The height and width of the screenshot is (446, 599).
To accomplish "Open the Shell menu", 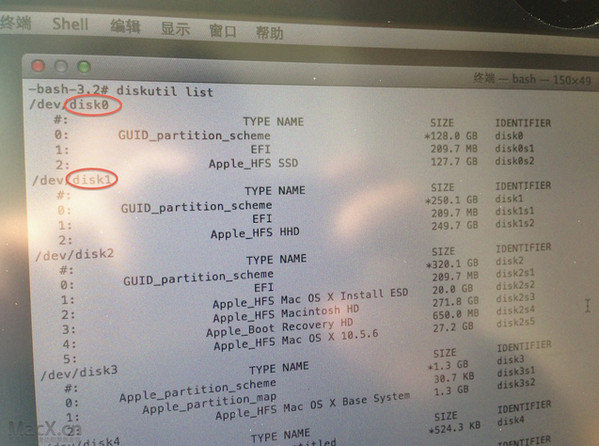I will click(x=70, y=24).
